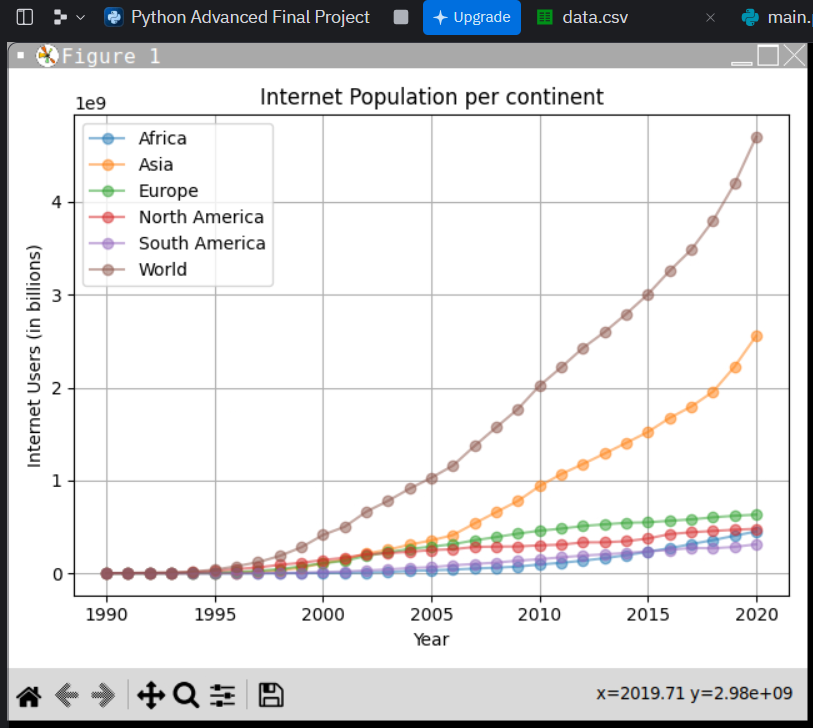This screenshot has width=813, height=728.
Task: Click the Upgrade button
Action: 471,18
